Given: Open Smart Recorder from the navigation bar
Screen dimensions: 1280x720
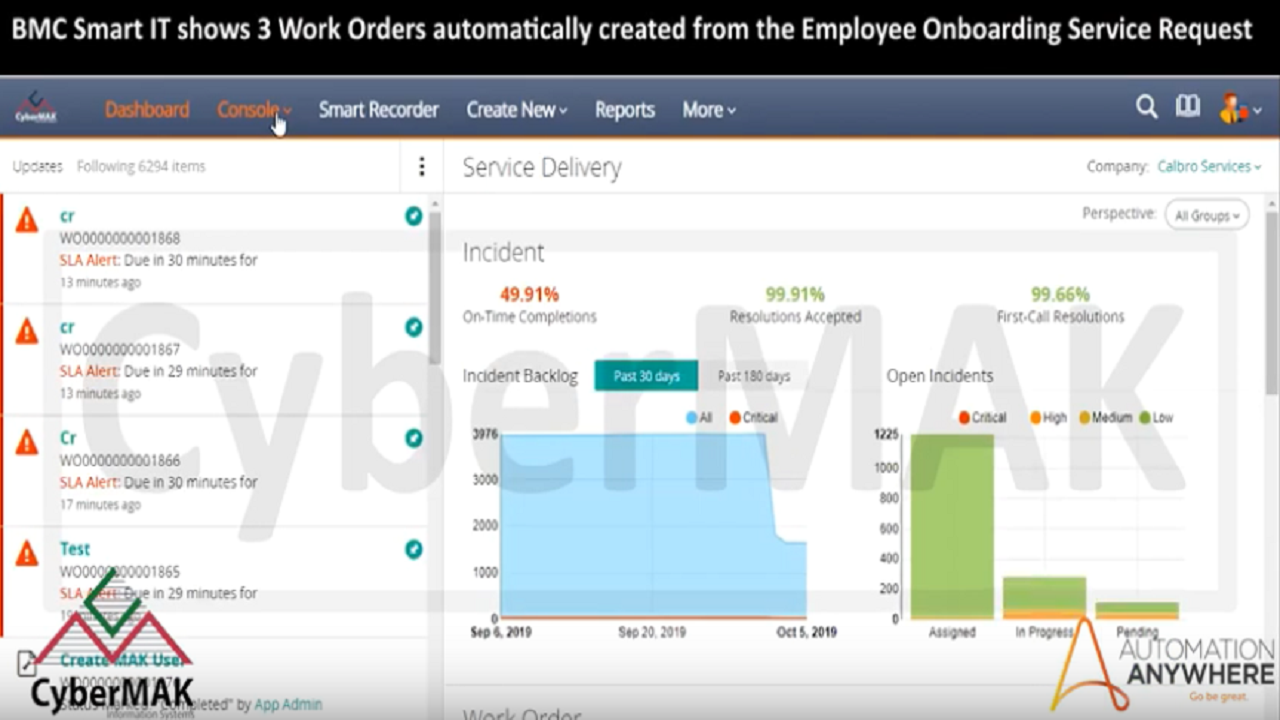Looking at the screenshot, I should pos(379,110).
